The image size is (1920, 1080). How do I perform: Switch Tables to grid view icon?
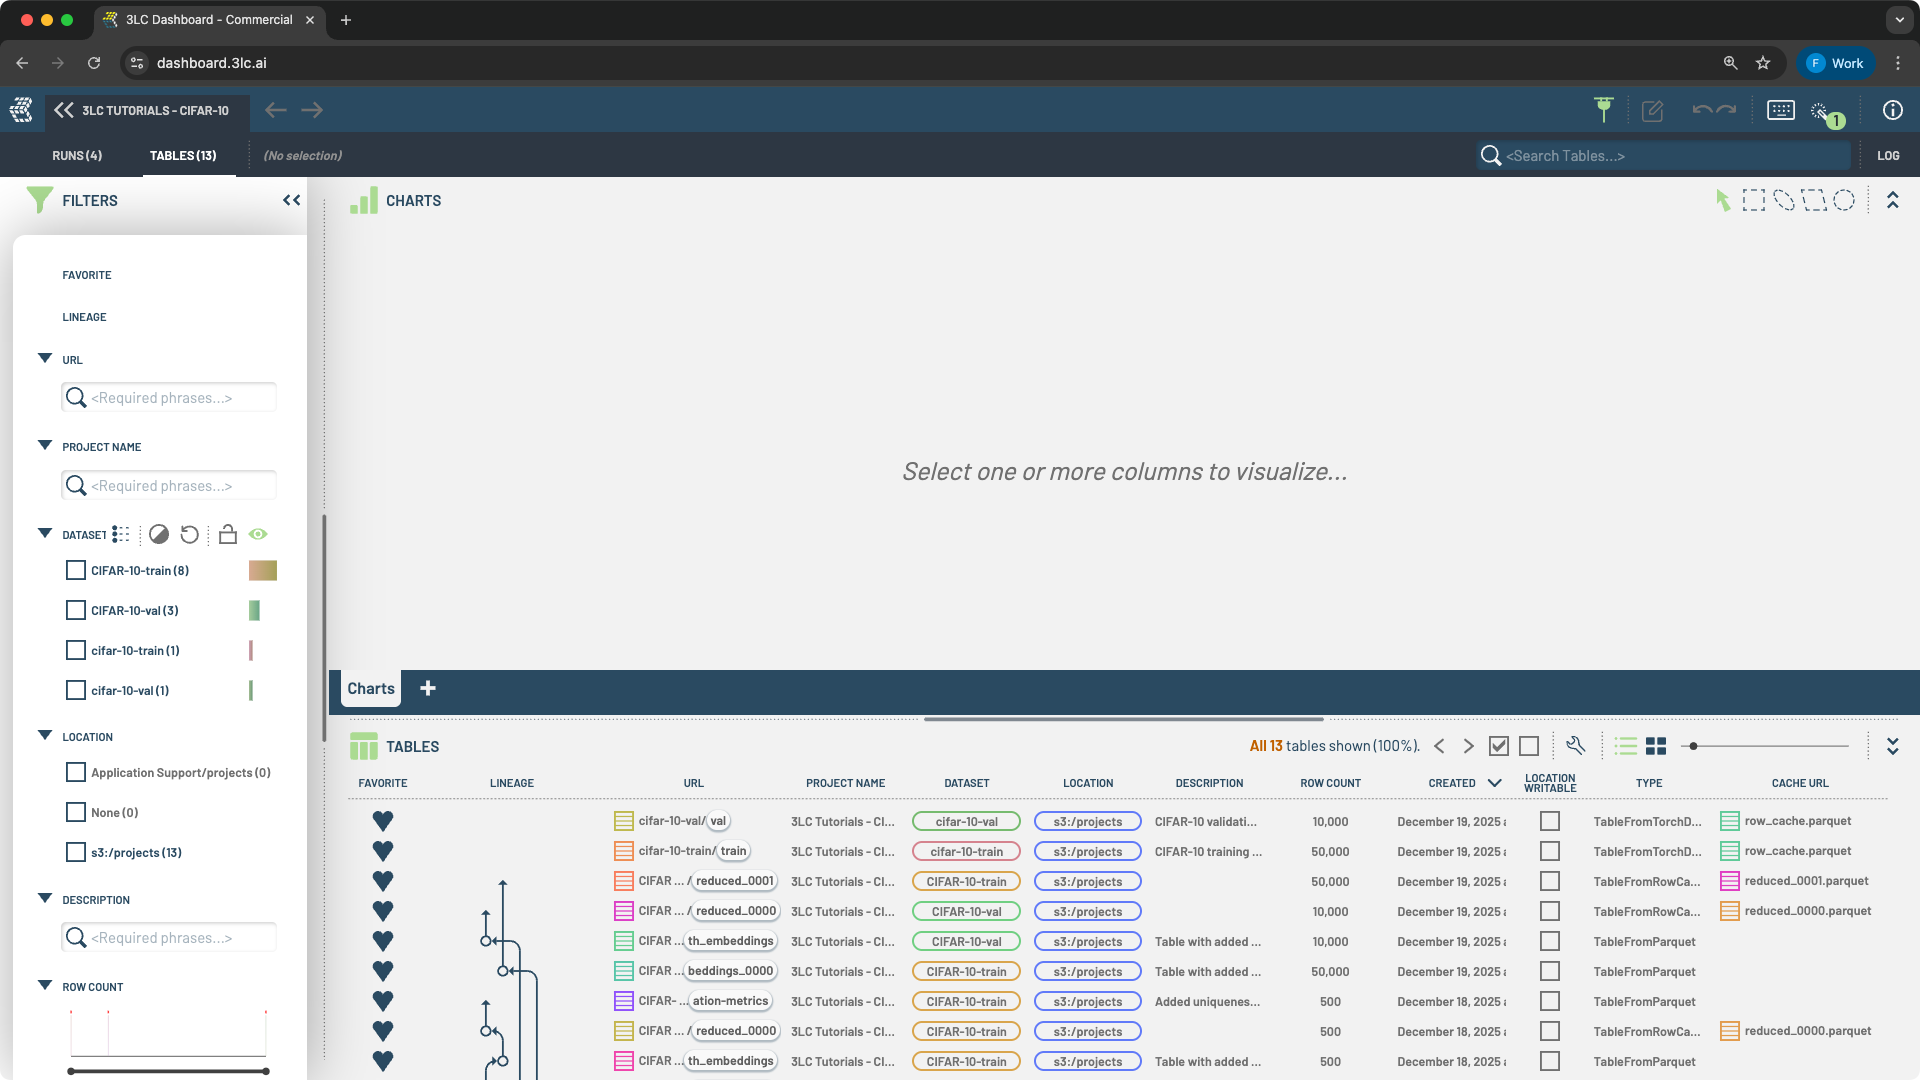pos(1656,746)
